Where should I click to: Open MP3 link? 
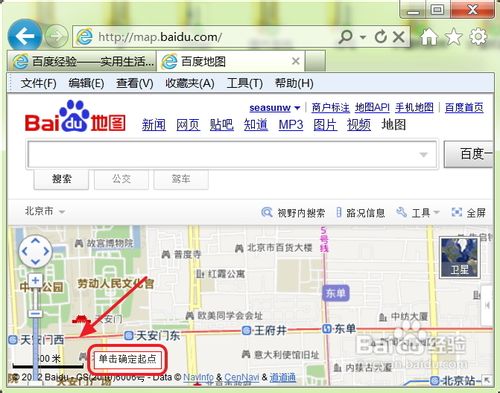tap(291, 125)
